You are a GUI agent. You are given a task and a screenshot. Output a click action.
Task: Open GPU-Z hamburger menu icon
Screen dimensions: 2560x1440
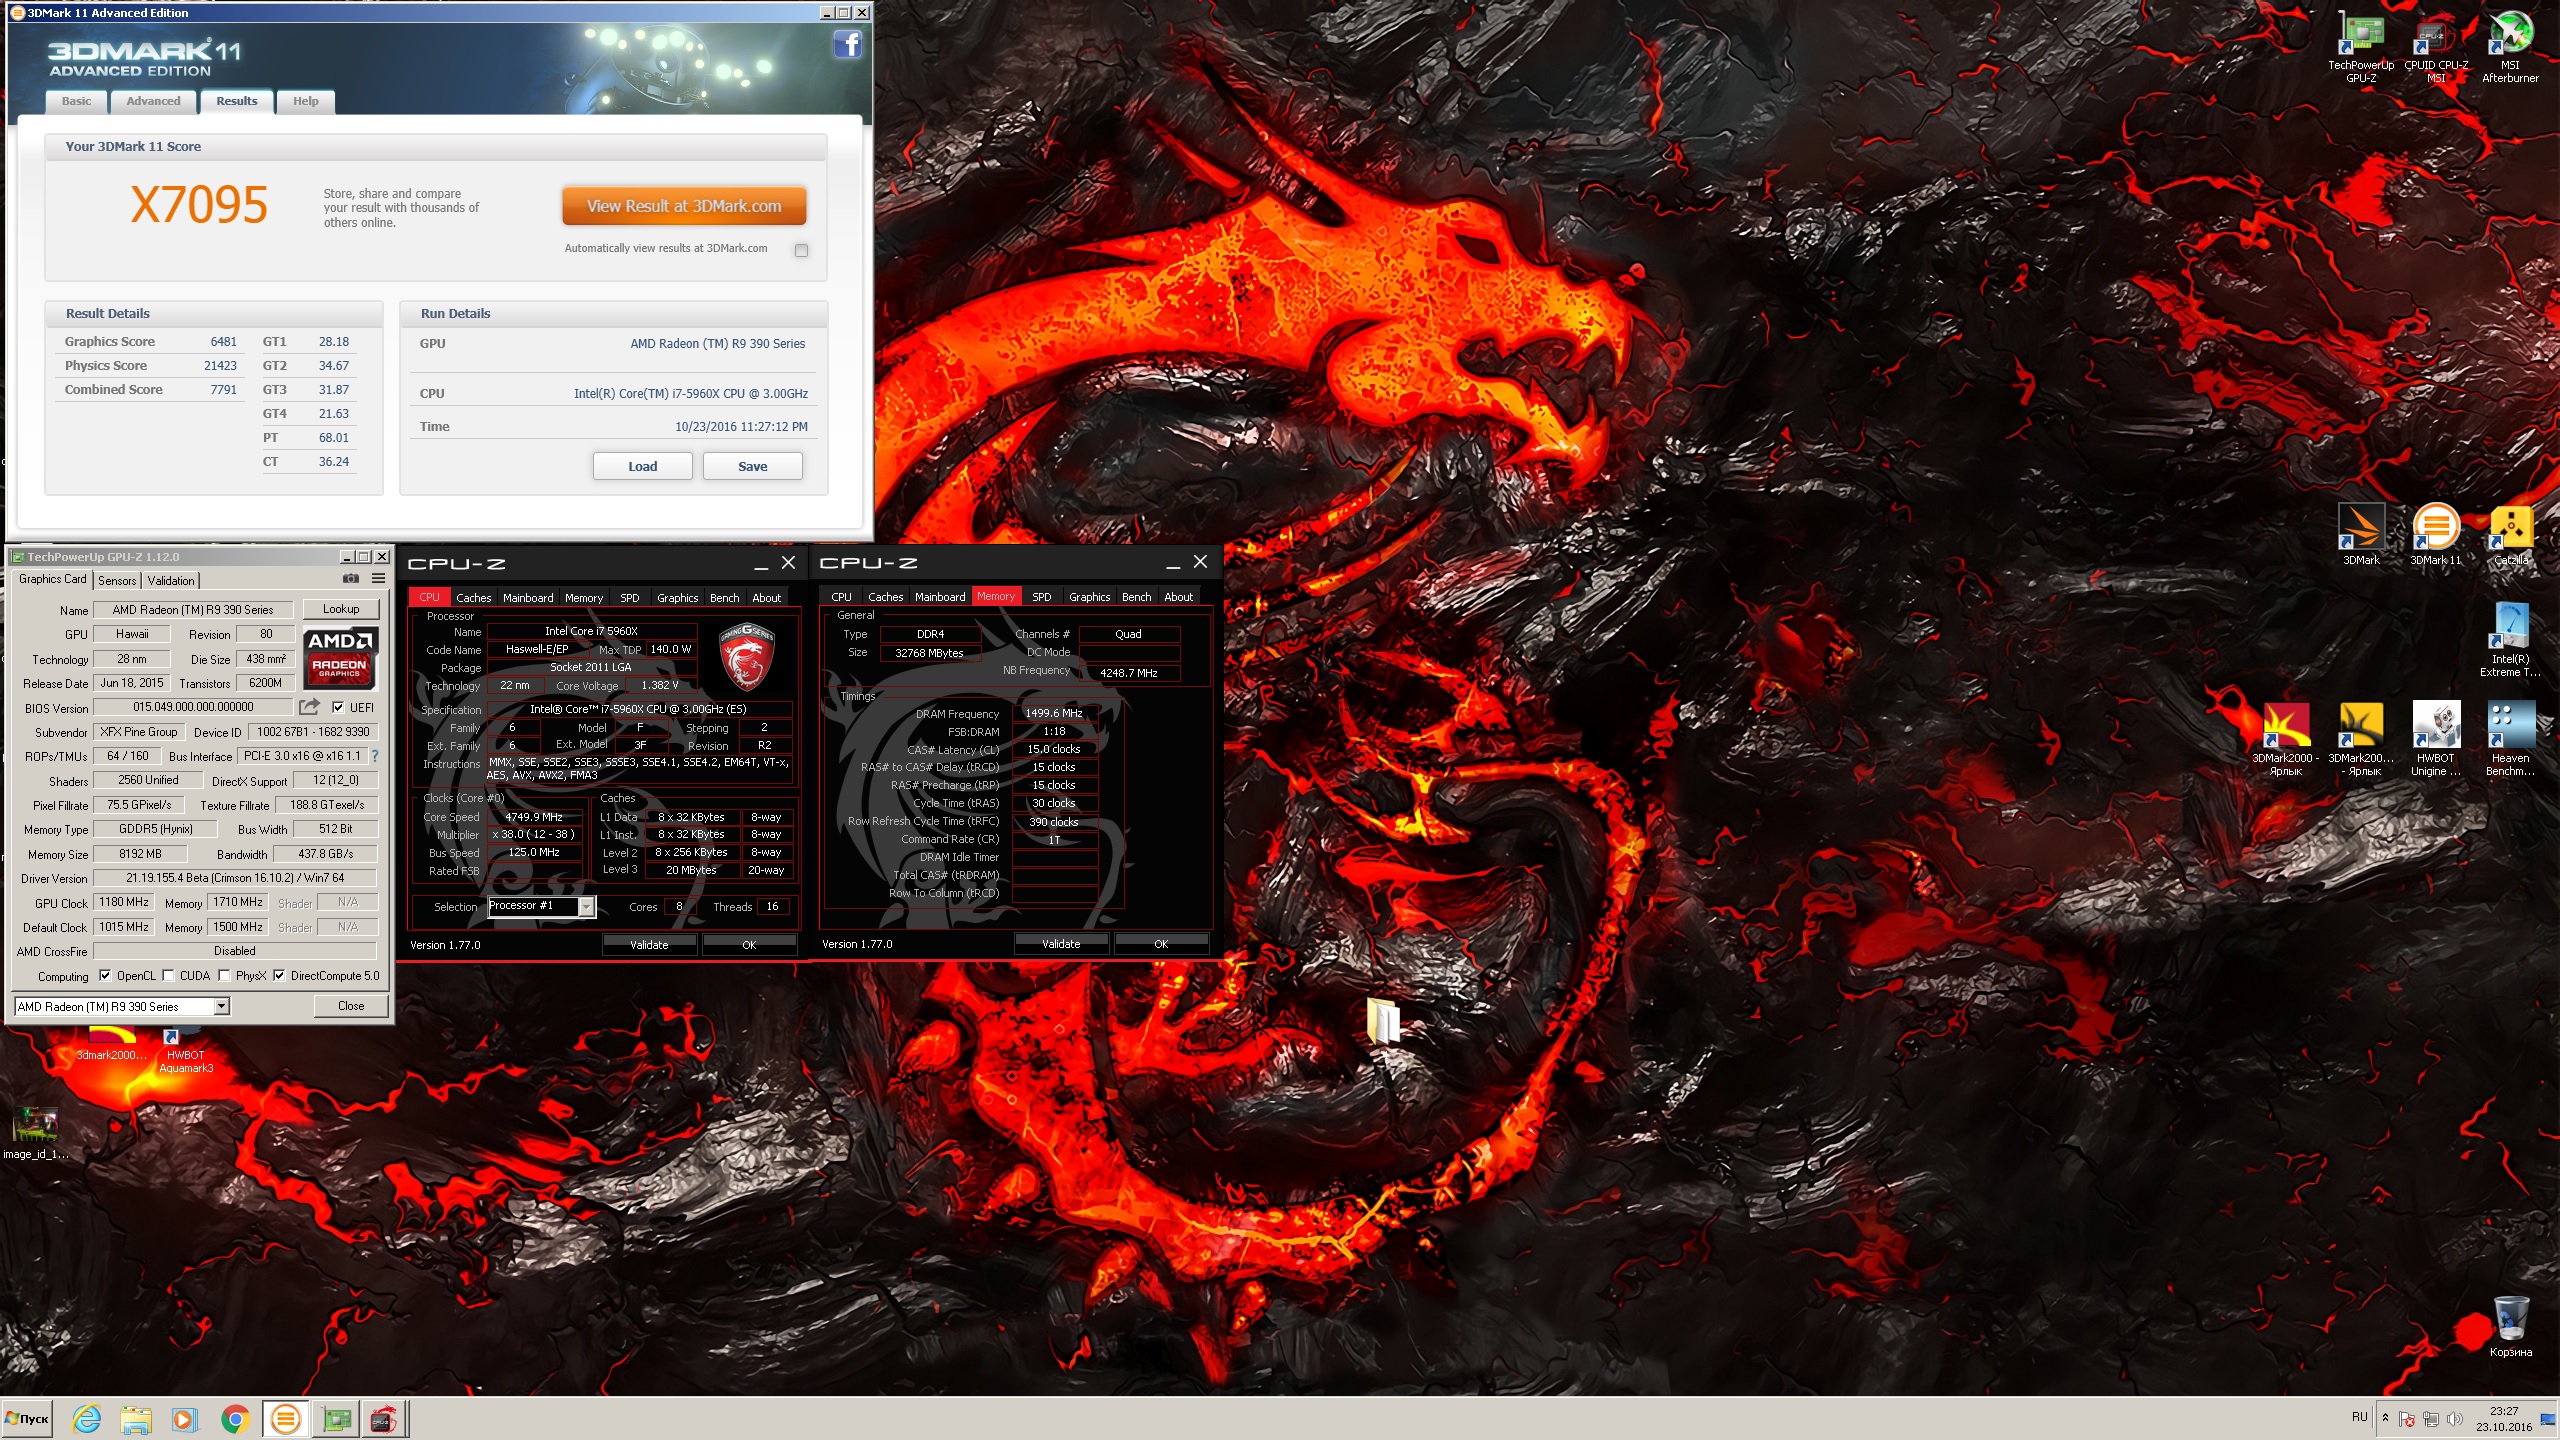(379, 579)
